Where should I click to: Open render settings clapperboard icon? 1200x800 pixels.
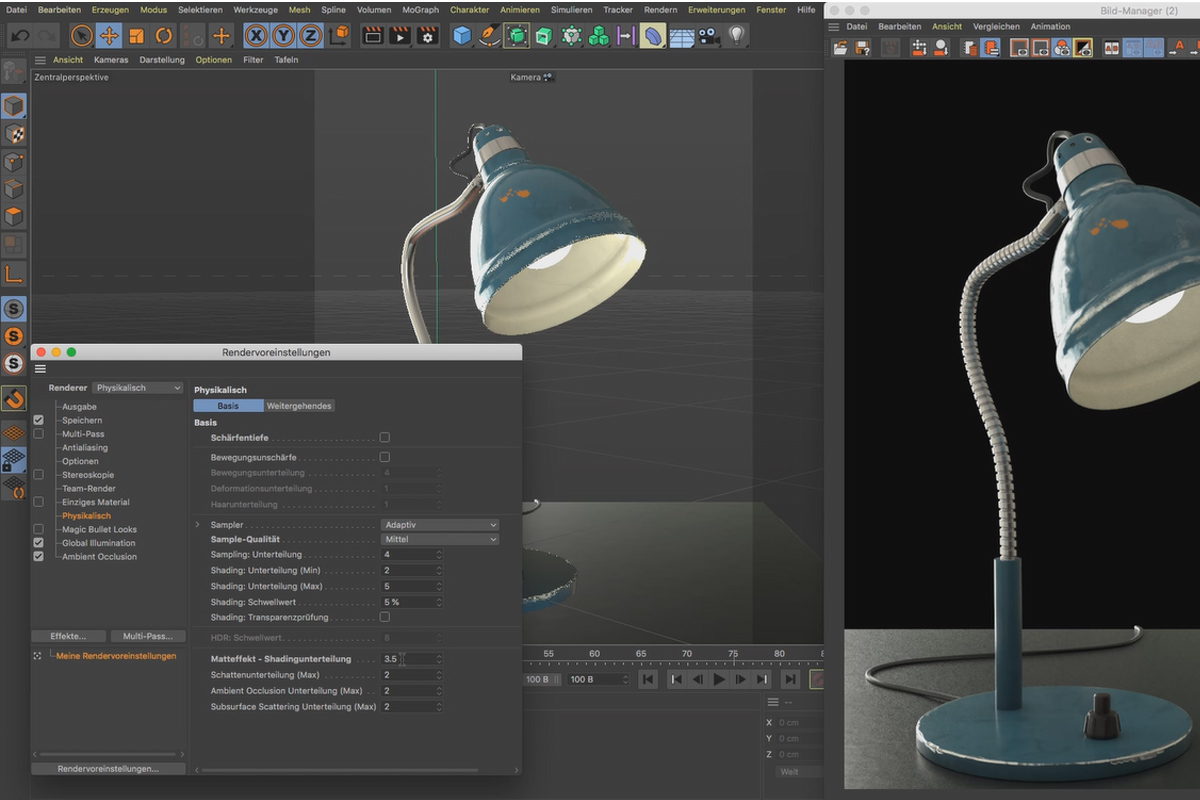tap(427, 36)
